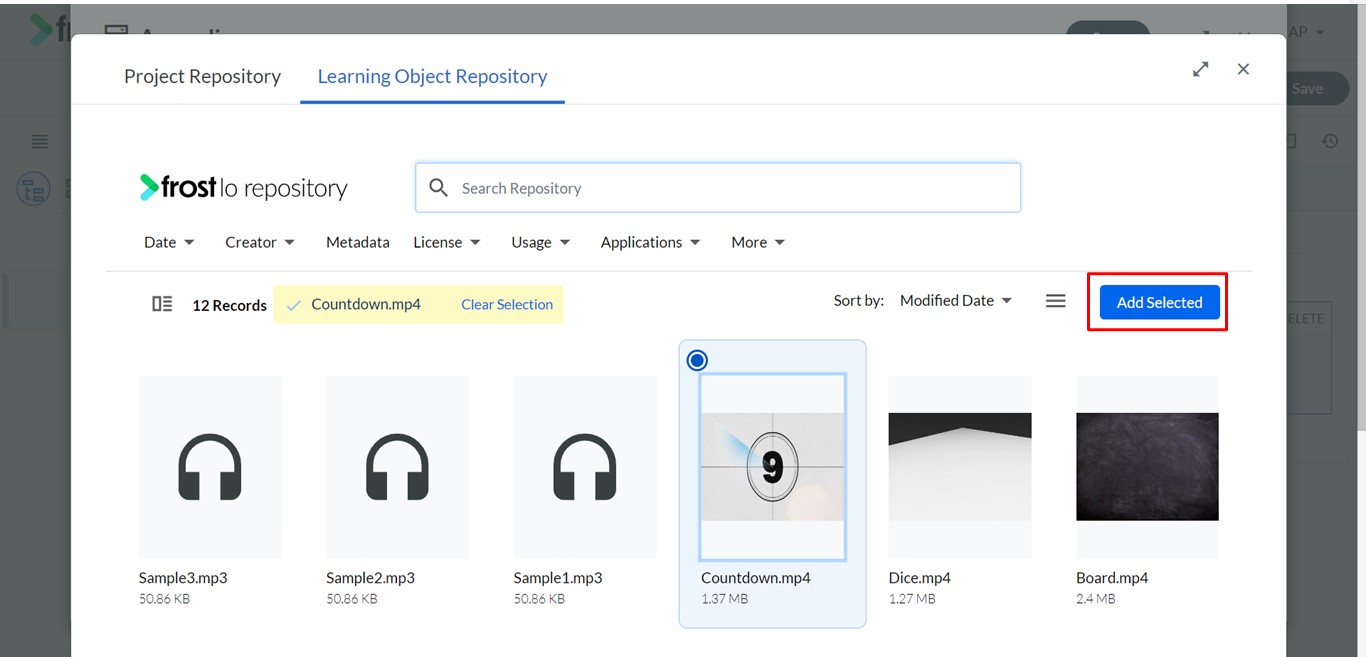The width and height of the screenshot is (1366, 657).
Task: Select the Sample2.mp3 headphone icon
Action: [397, 467]
